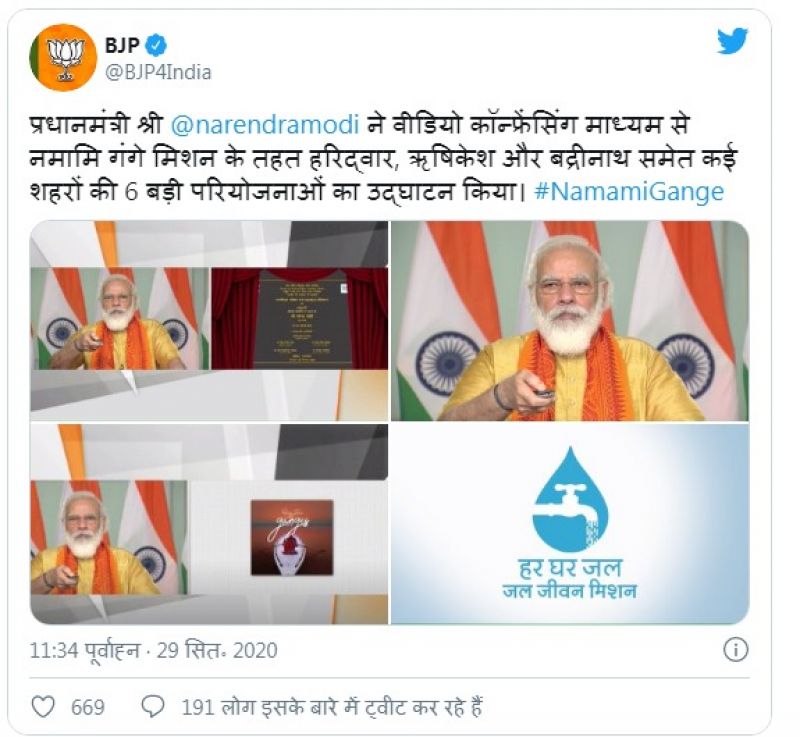Open the @BJP4India handle
800x737 pixels.
click(158, 72)
